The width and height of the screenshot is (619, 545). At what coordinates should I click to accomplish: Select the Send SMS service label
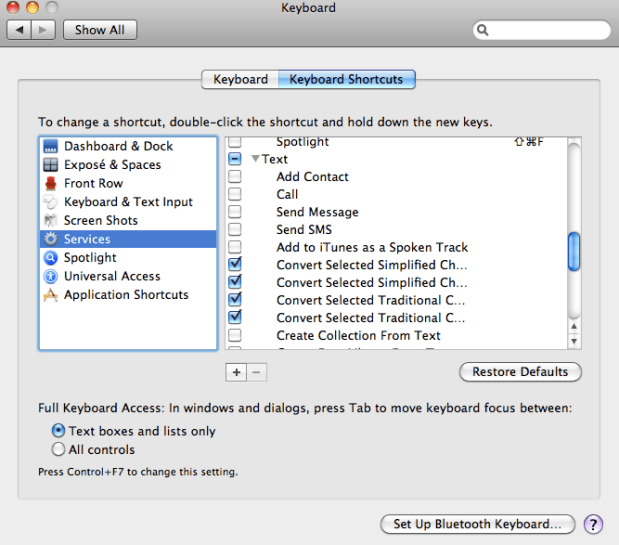[304, 229]
